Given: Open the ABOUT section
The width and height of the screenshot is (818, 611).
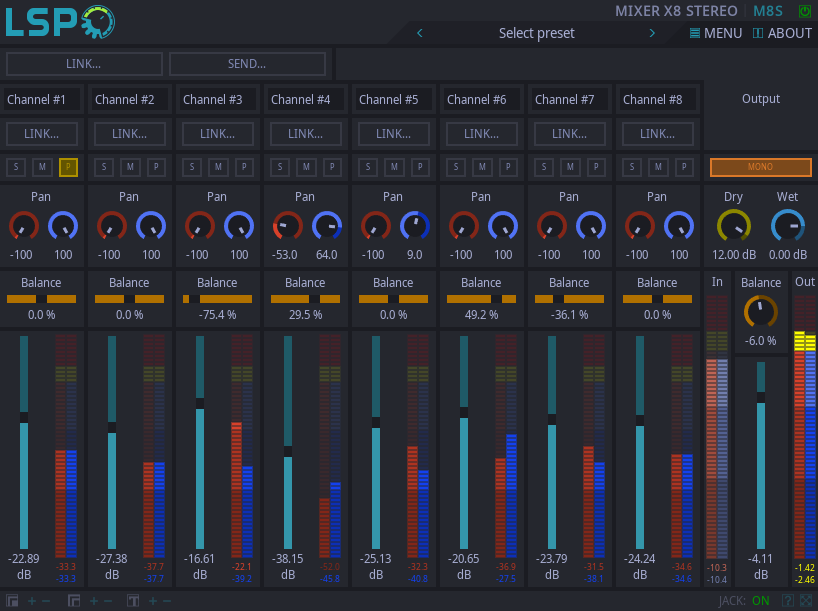Looking at the screenshot, I should pyautogui.click(x=782, y=33).
